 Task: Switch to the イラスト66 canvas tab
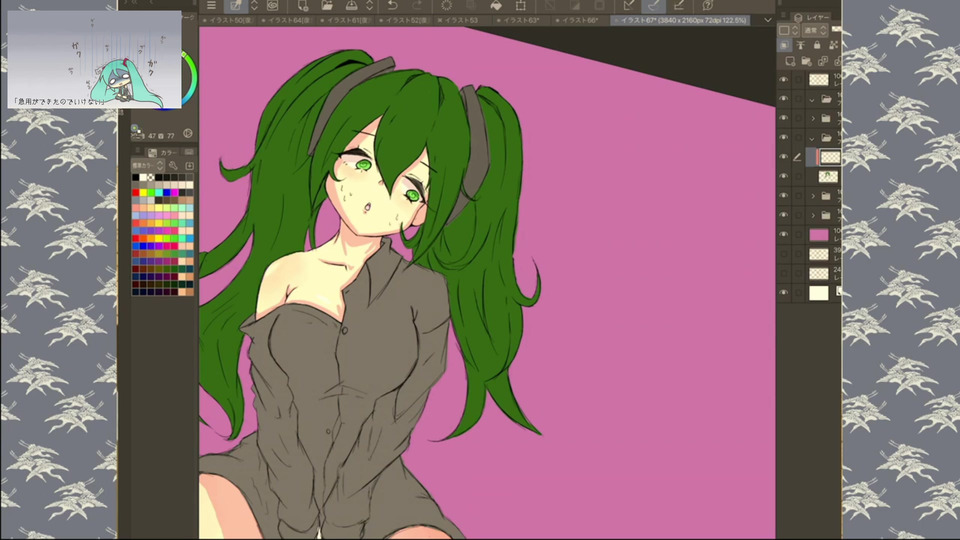[578, 20]
